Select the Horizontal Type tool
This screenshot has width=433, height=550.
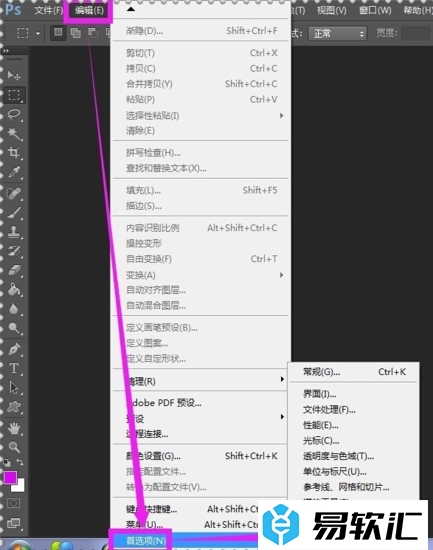tap(14, 368)
